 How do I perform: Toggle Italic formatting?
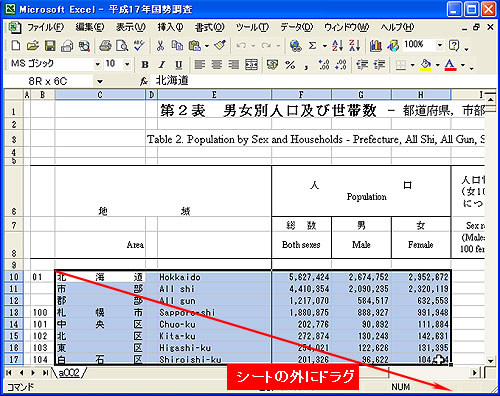pyautogui.click(x=162, y=64)
